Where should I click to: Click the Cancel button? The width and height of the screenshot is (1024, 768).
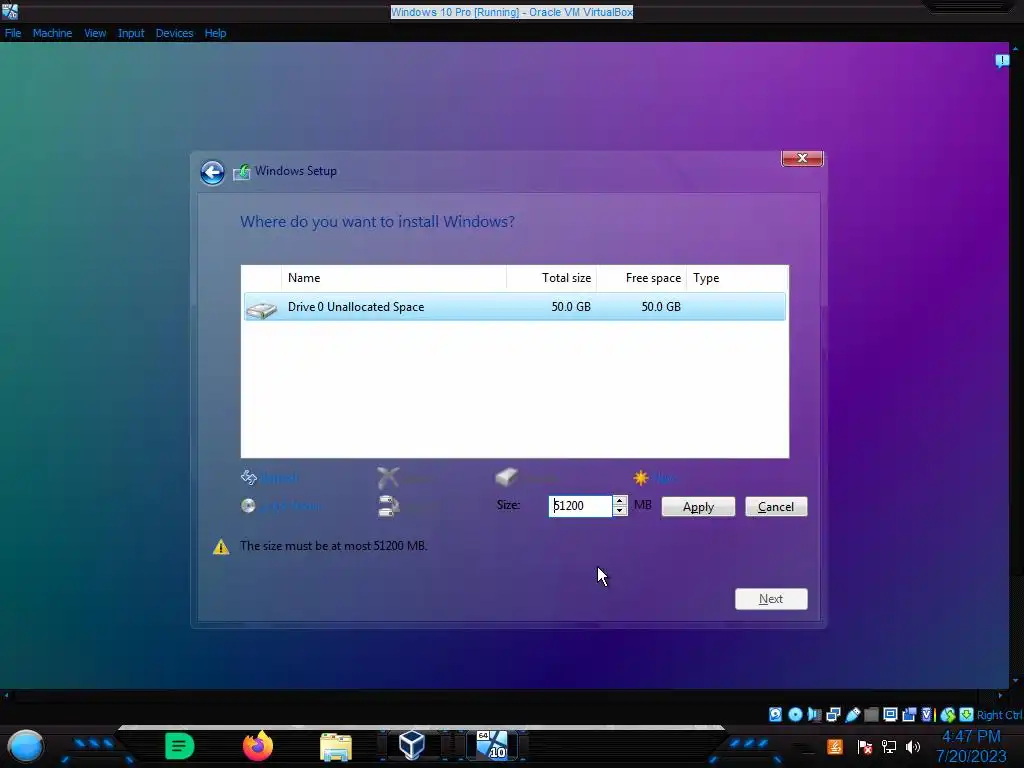[x=776, y=507]
